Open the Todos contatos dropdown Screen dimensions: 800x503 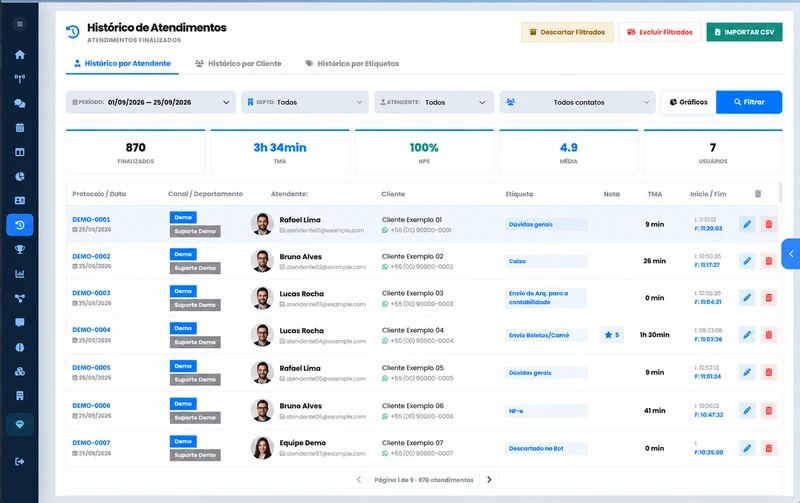click(578, 102)
